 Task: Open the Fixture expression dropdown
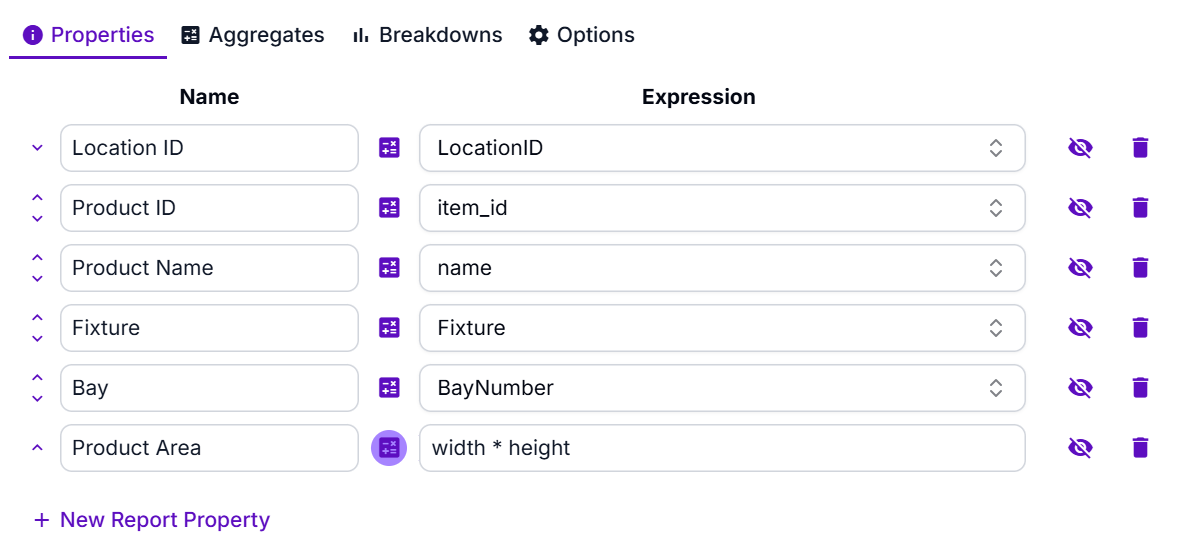click(x=722, y=328)
